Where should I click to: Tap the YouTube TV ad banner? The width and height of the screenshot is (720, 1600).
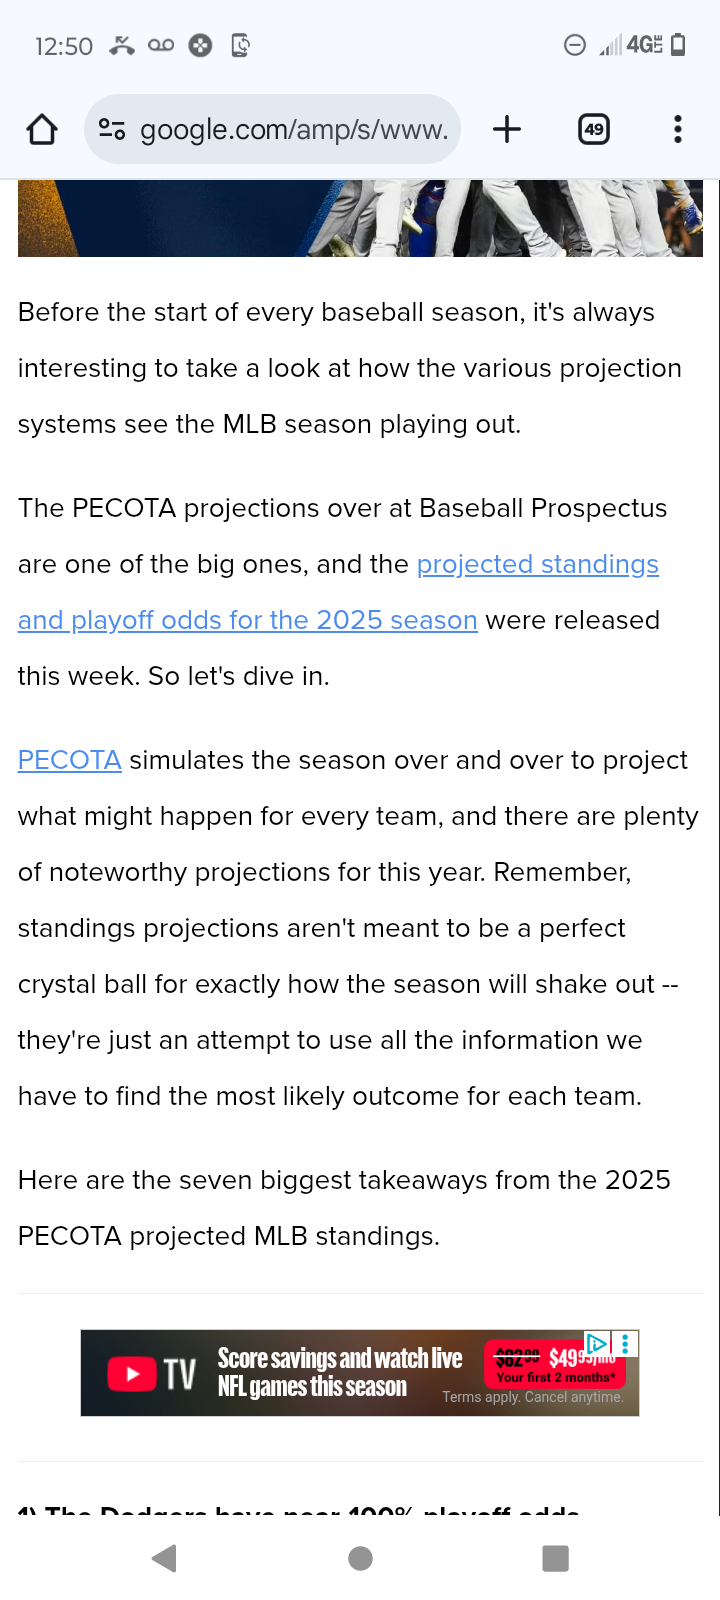click(360, 1373)
